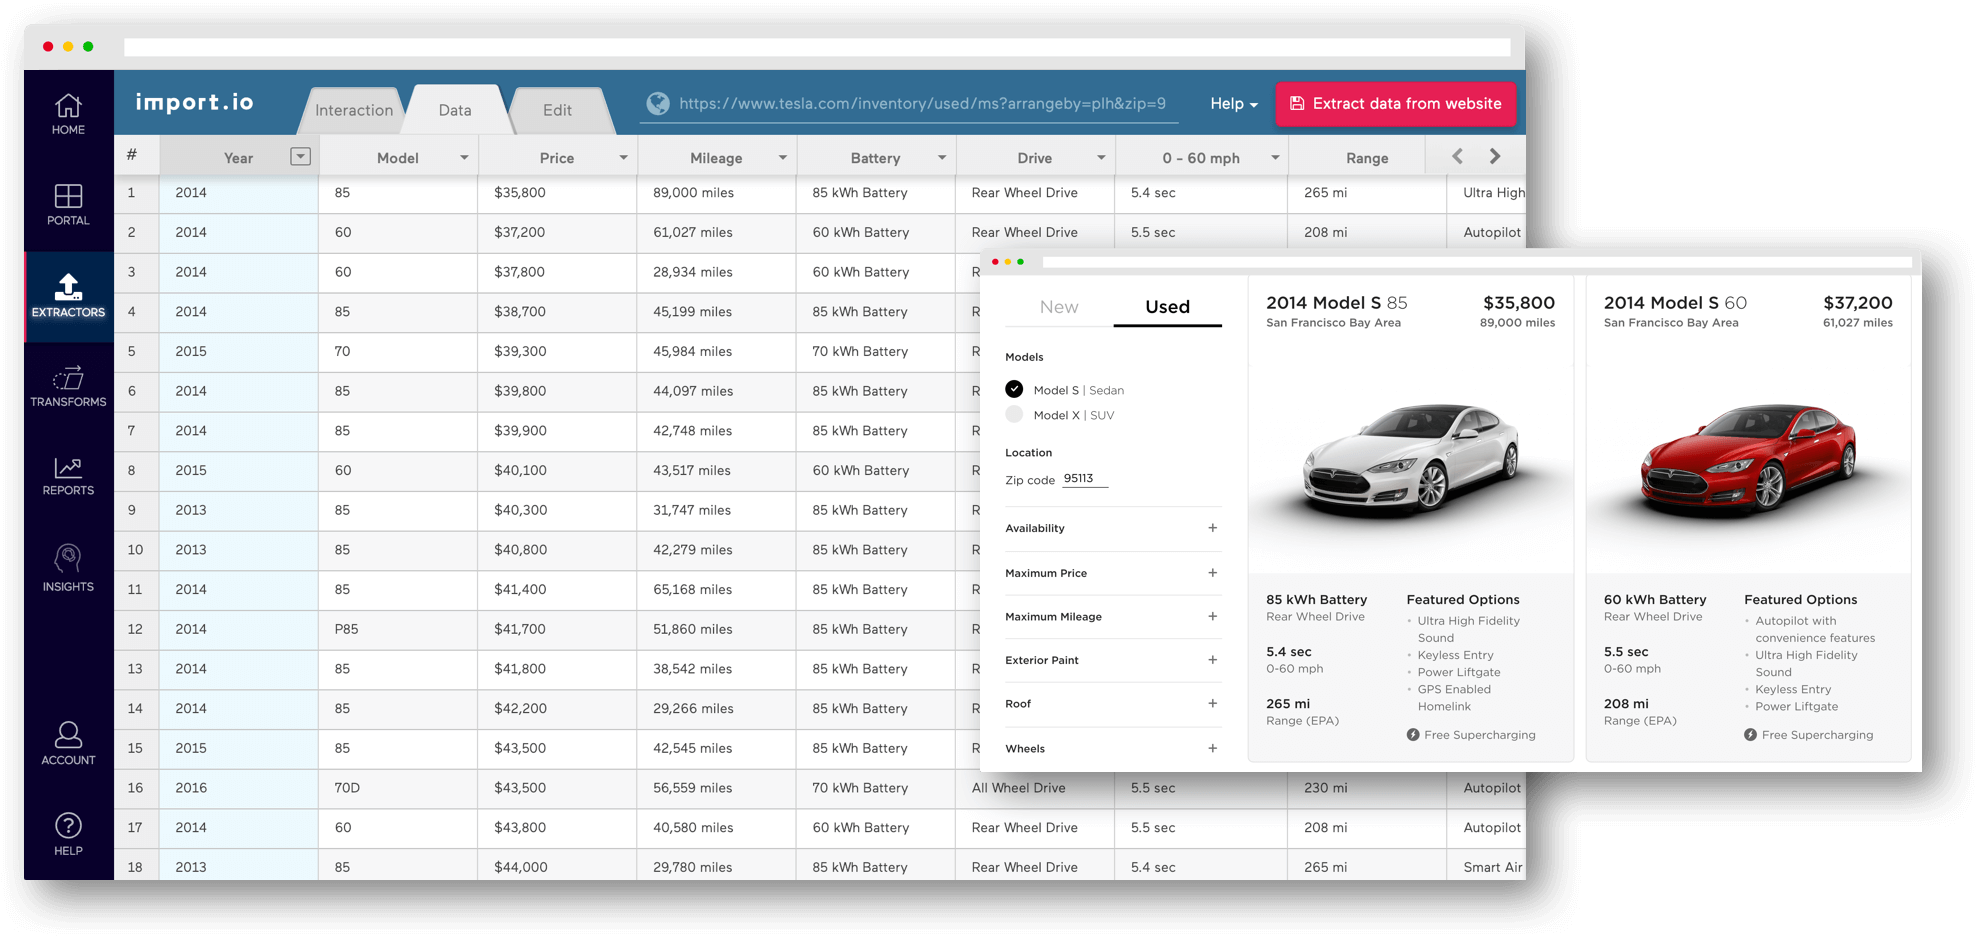Go to previous columns with left arrow

tap(1458, 156)
